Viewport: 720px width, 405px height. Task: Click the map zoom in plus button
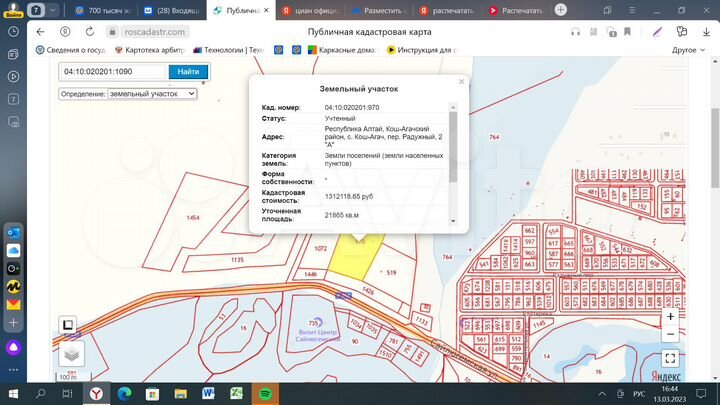pyautogui.click(x=670, y=316)
